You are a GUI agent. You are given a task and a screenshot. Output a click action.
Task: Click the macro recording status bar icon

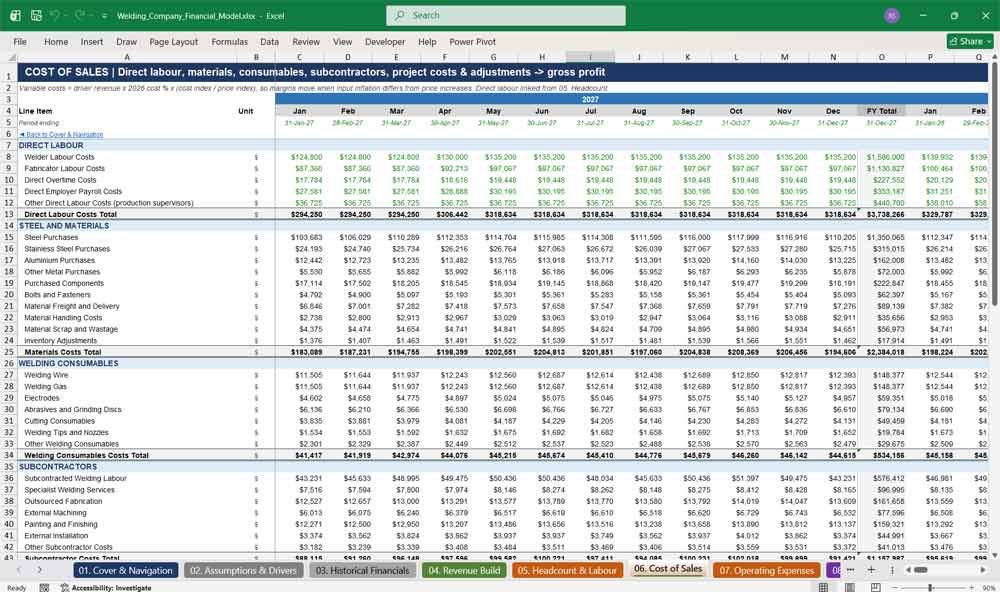tap(44, 588)
